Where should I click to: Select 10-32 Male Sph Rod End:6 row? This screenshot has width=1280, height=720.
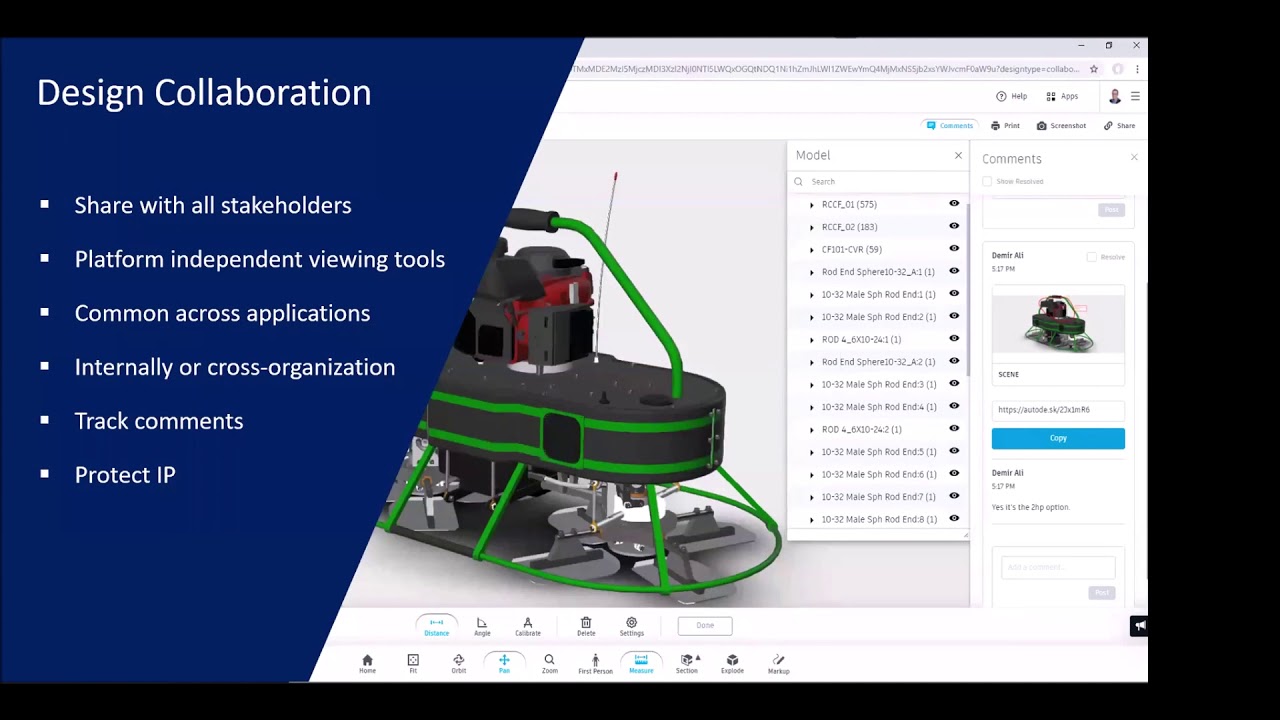[x=878, y=474]
